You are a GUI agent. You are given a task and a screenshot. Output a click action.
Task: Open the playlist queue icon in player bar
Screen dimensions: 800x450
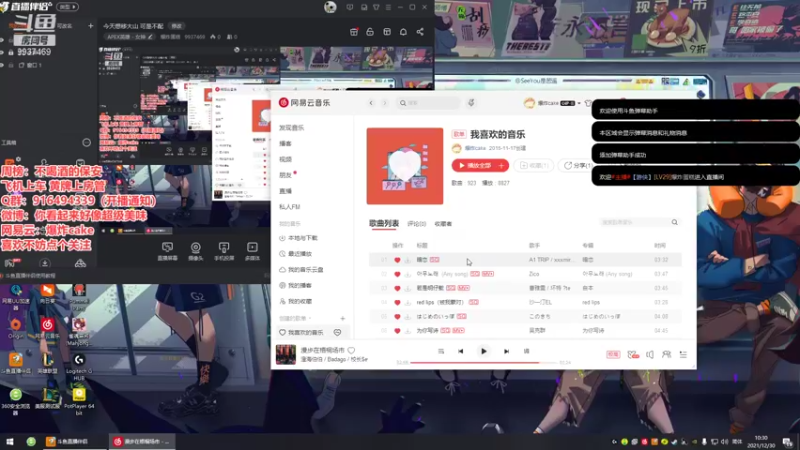[x=683, y=354]
